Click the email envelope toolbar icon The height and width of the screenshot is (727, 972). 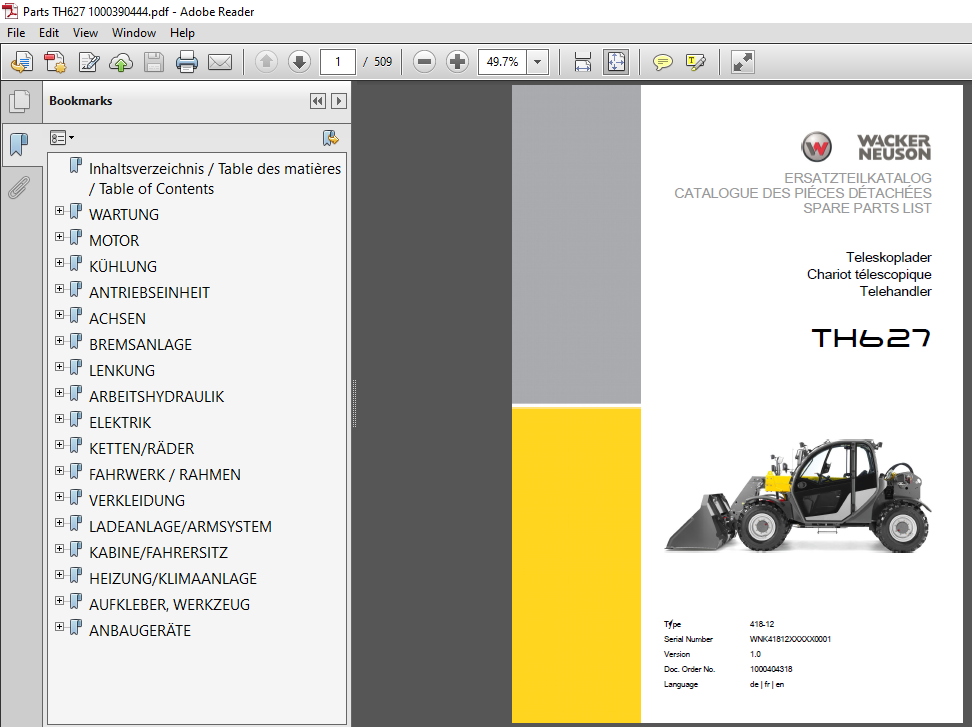coord(219,62)
